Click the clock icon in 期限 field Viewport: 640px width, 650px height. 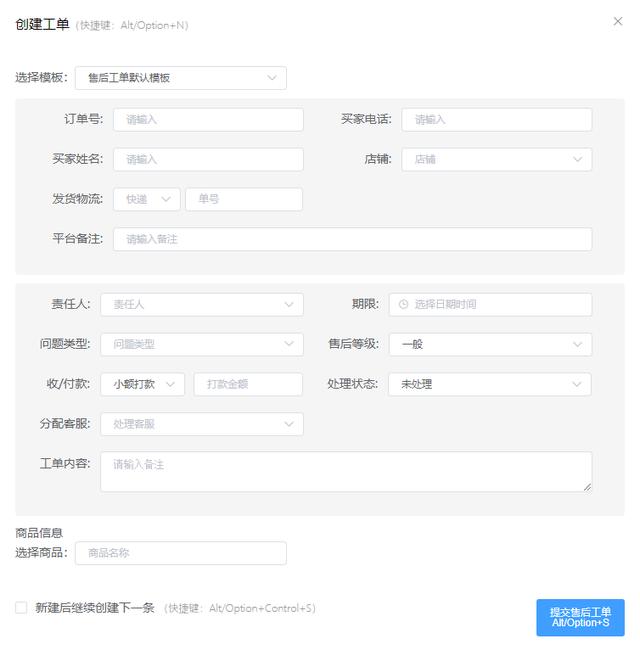[x=403, y=304]
